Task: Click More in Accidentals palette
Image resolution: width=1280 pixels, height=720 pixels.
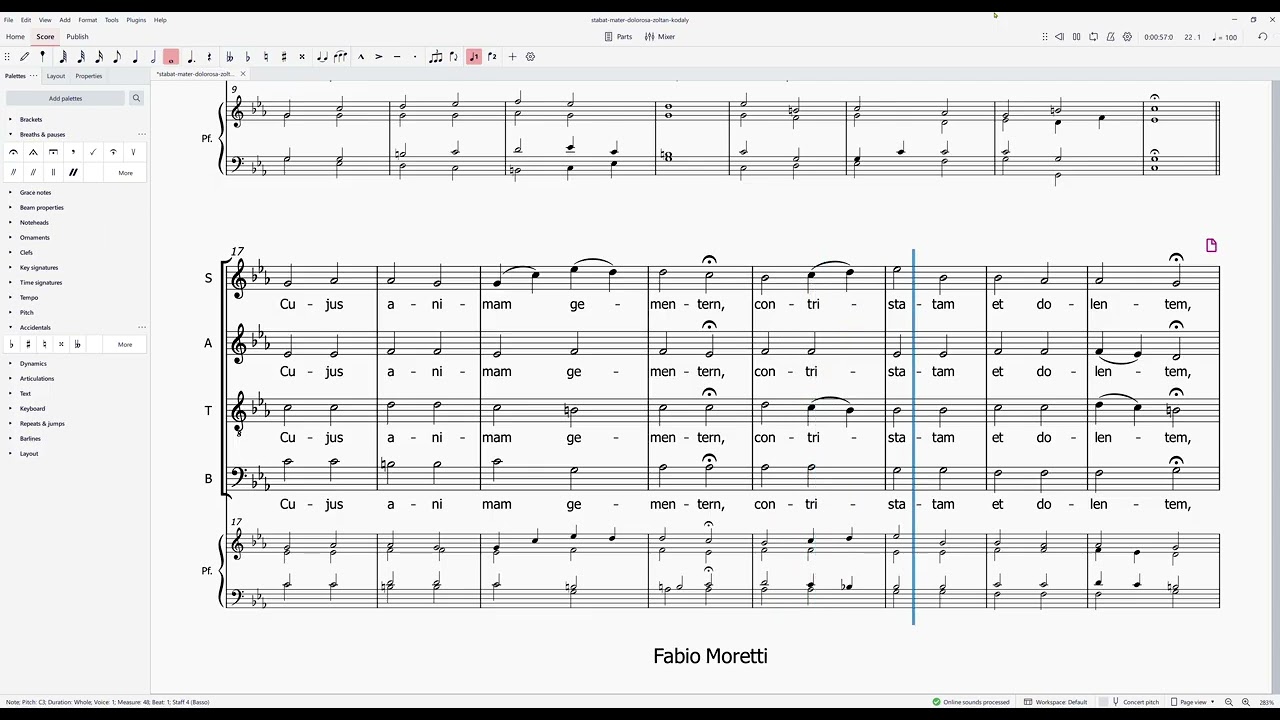Action: [x=125, y=344]
